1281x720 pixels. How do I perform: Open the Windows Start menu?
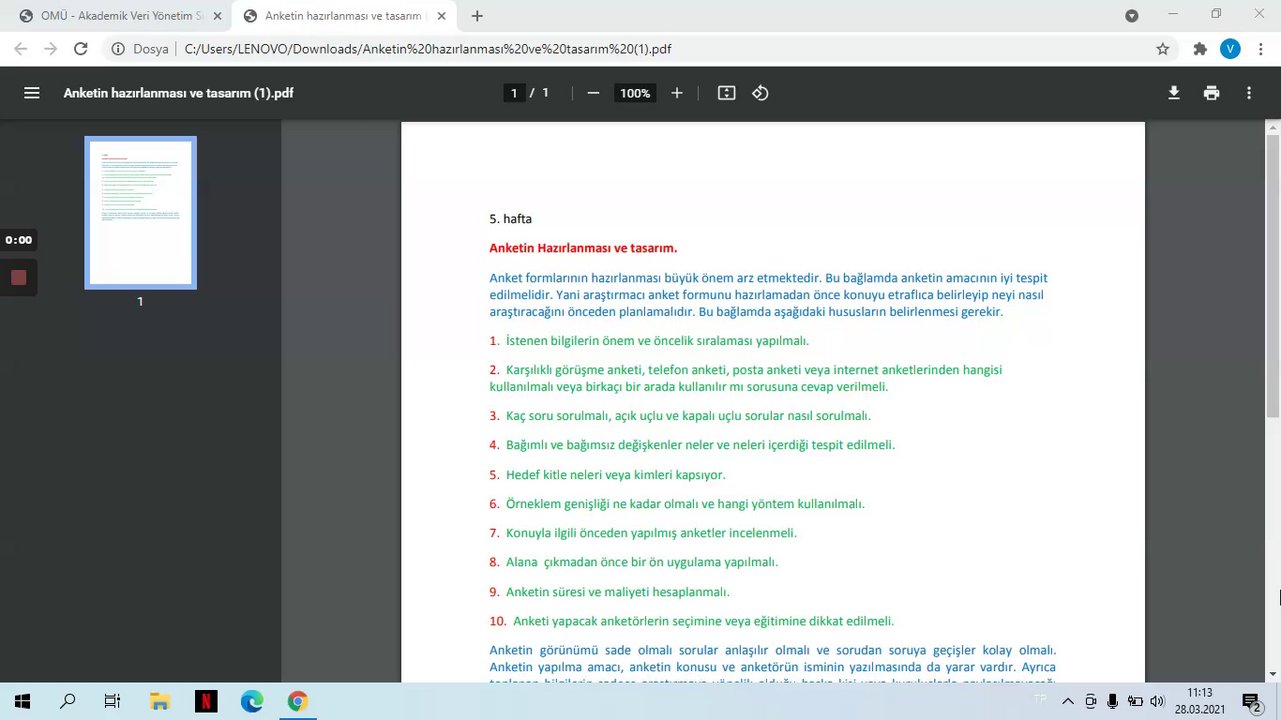point(22,701)
